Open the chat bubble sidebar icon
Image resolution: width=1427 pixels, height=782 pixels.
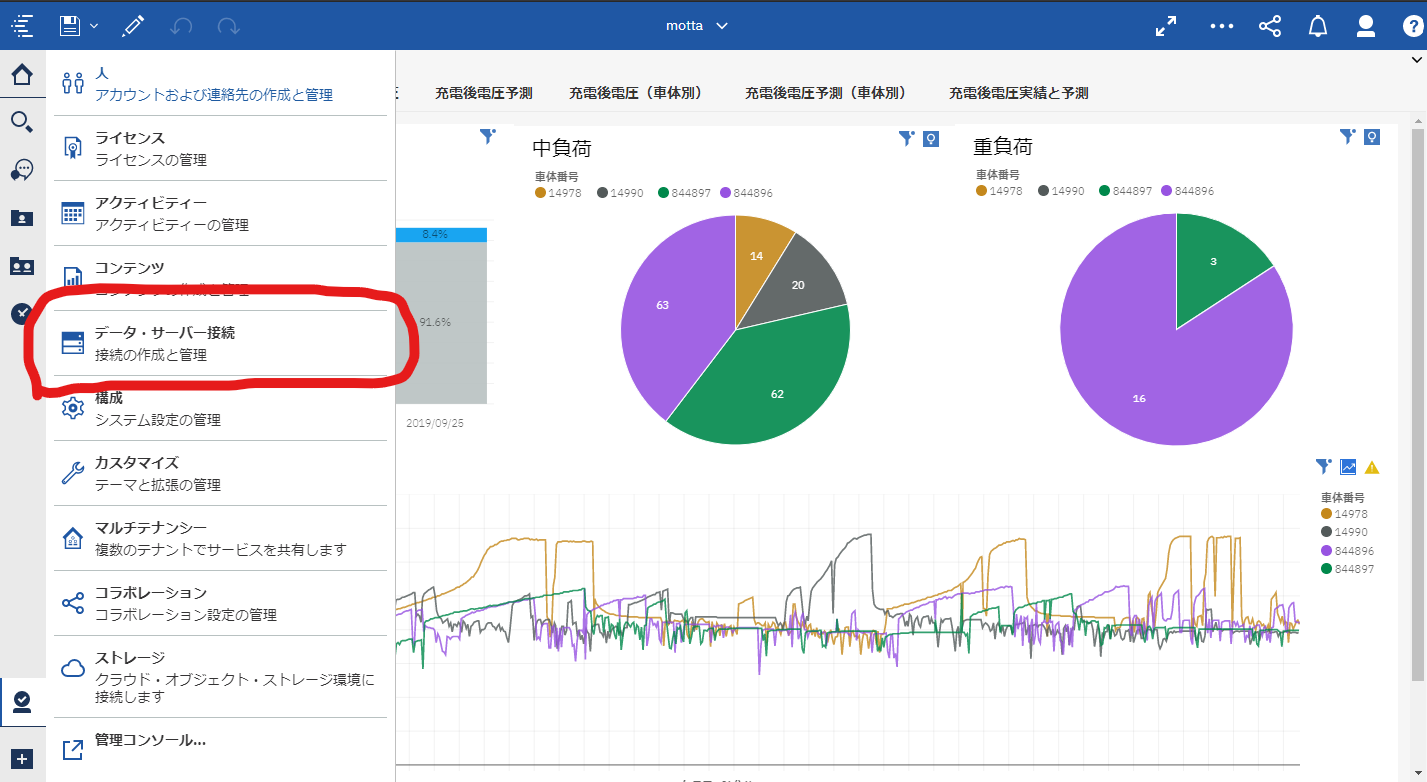click(x=22, y=170)
